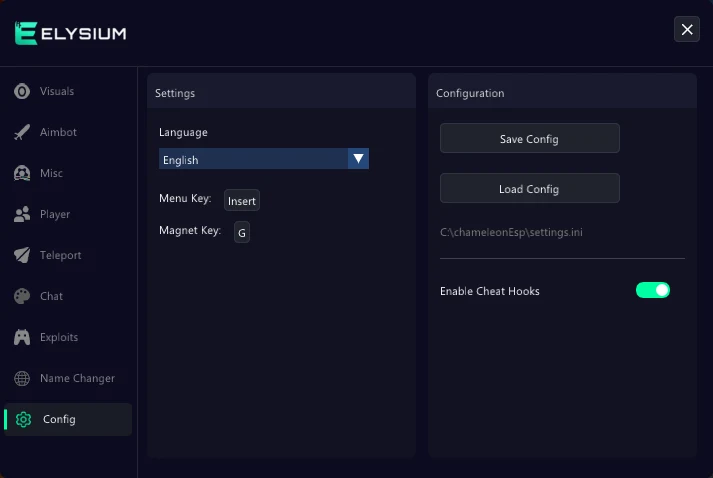Click the Aimbot sword icon

(22, 132)
